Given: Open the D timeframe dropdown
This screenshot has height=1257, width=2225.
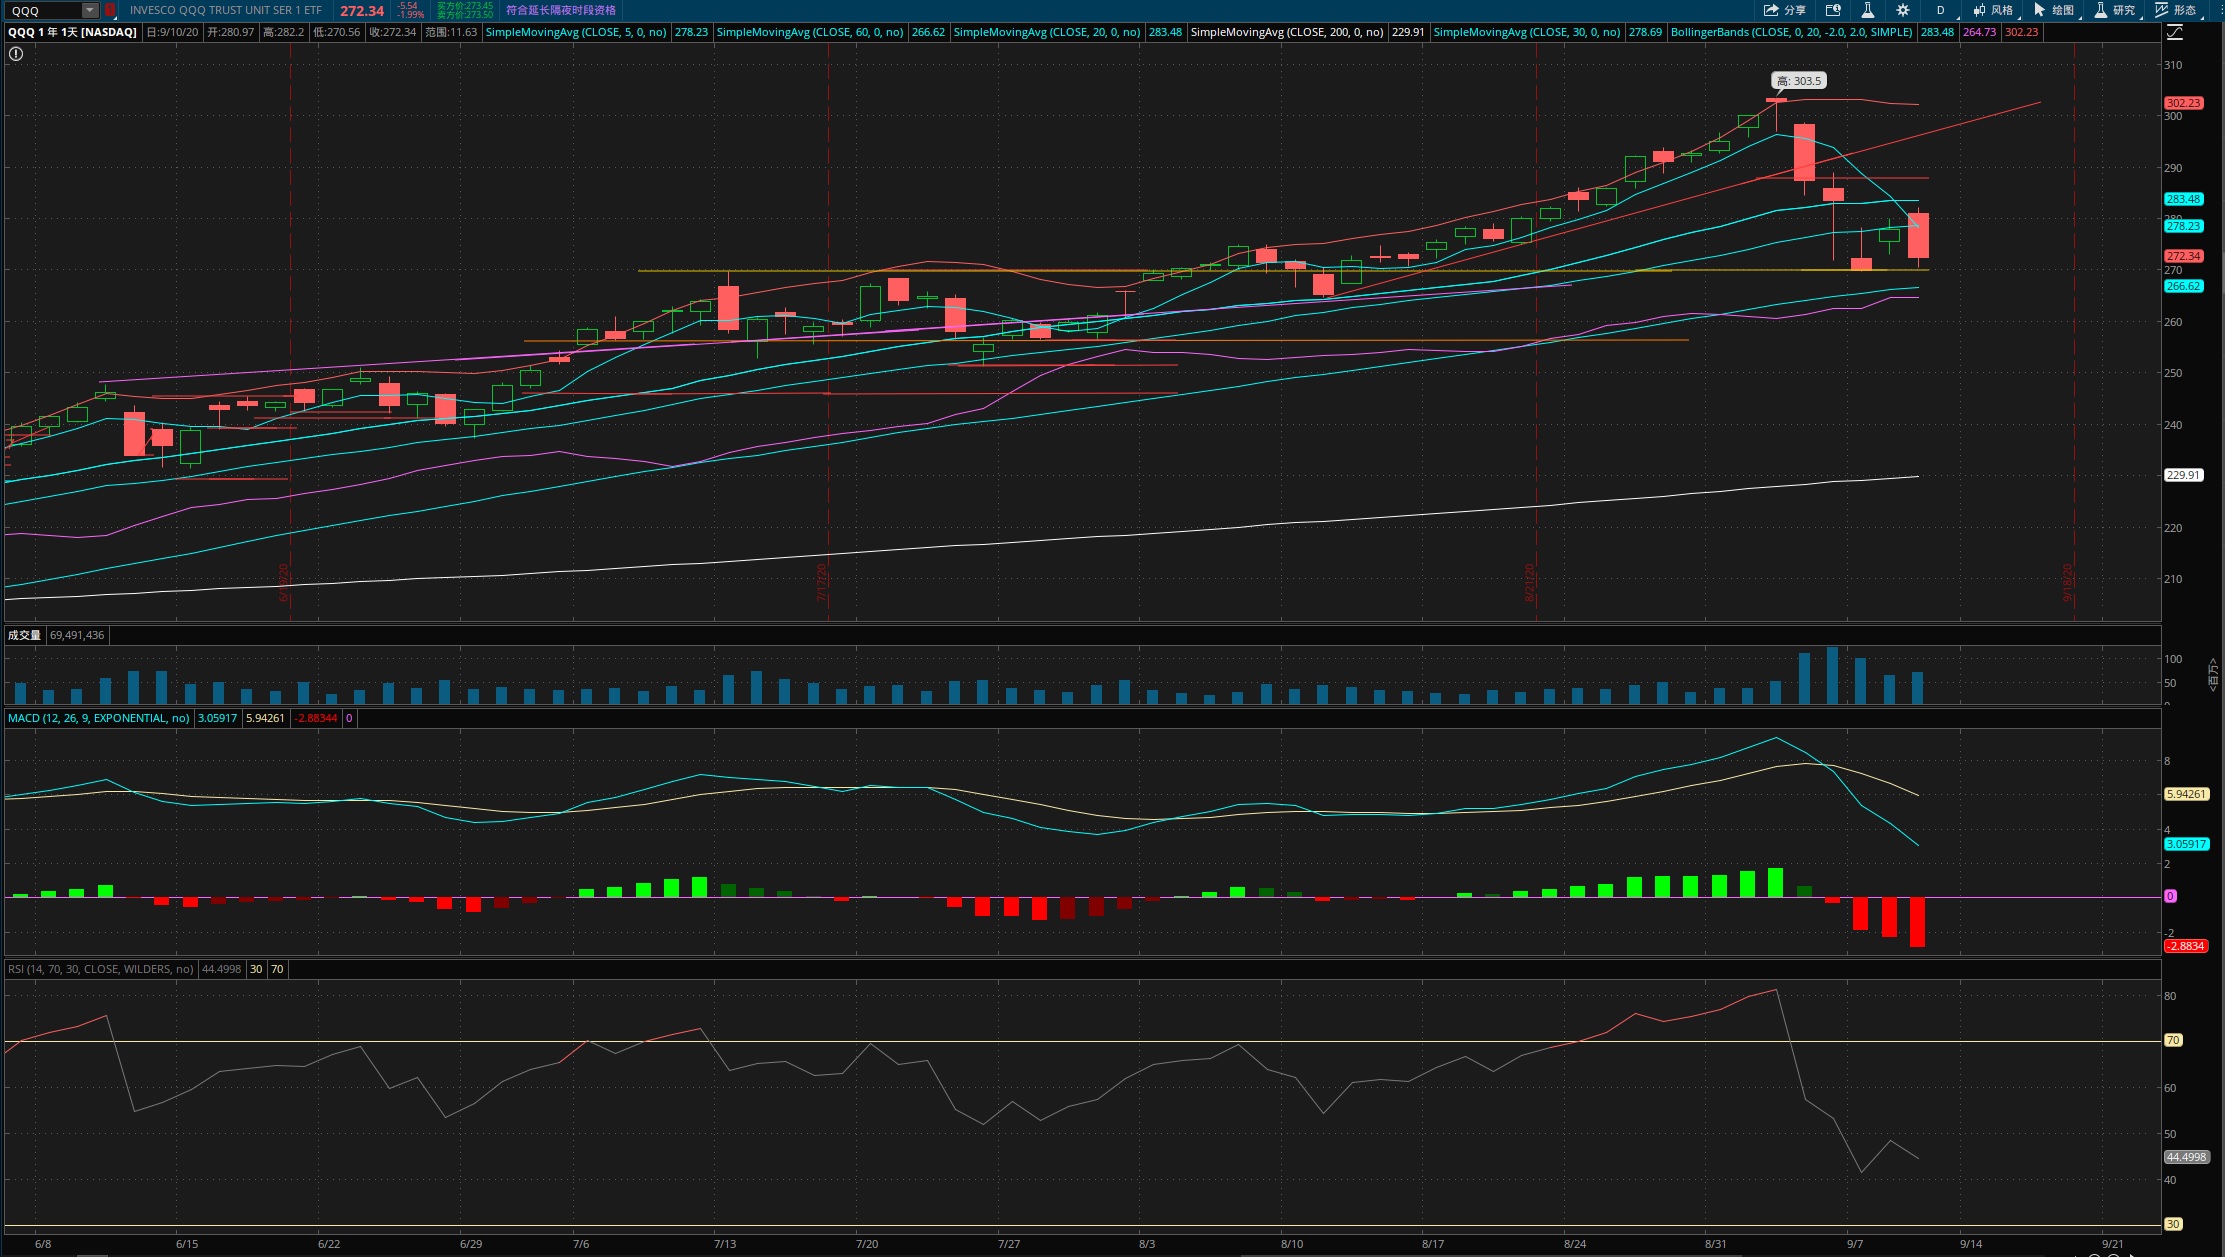Looking at the screenshot, I should 1941,10.
